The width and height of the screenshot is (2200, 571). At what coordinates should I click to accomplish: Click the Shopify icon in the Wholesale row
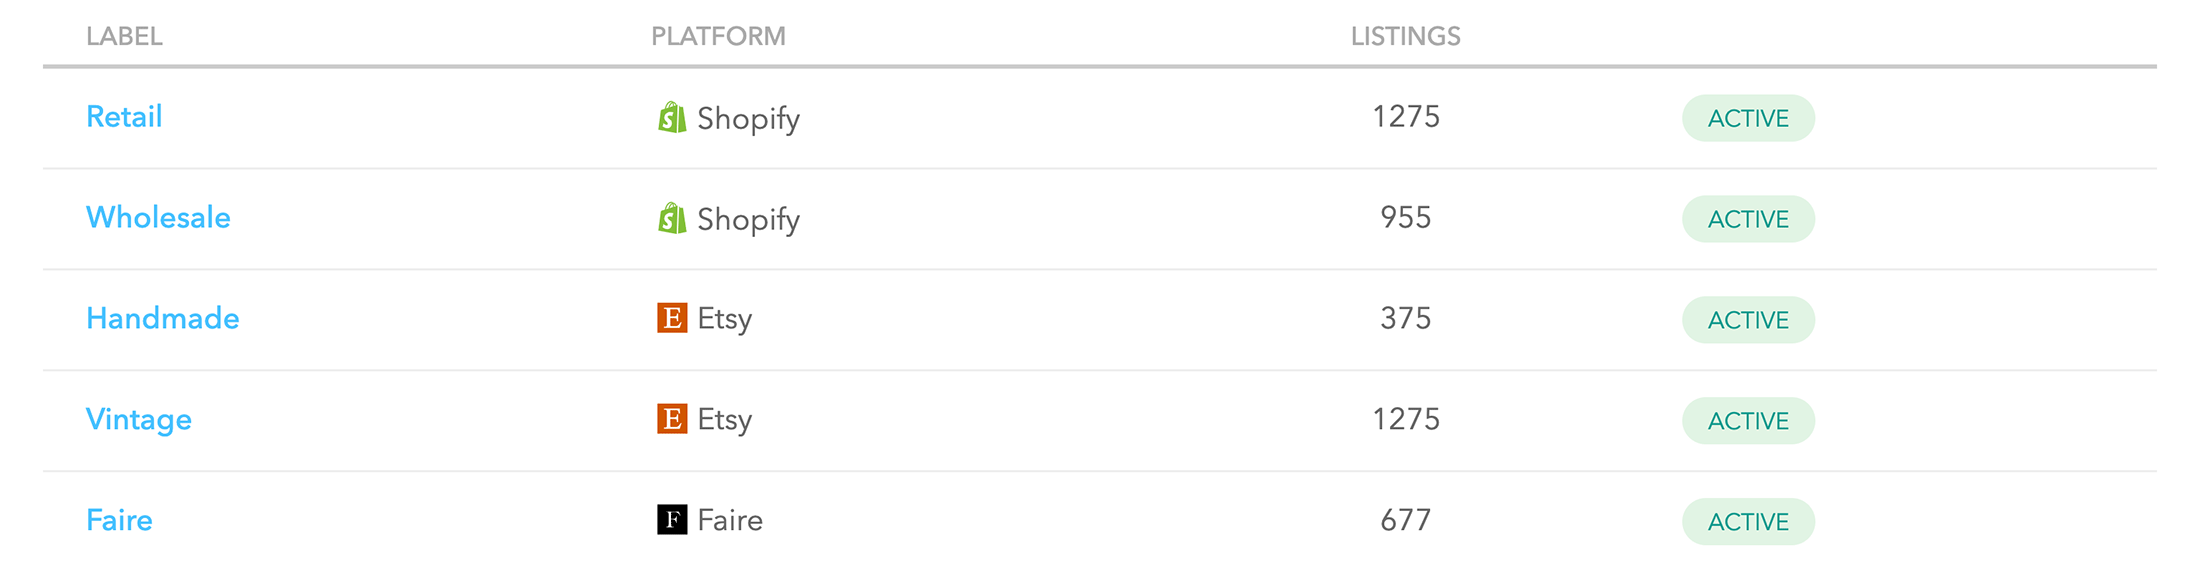(x=672, y=218)
